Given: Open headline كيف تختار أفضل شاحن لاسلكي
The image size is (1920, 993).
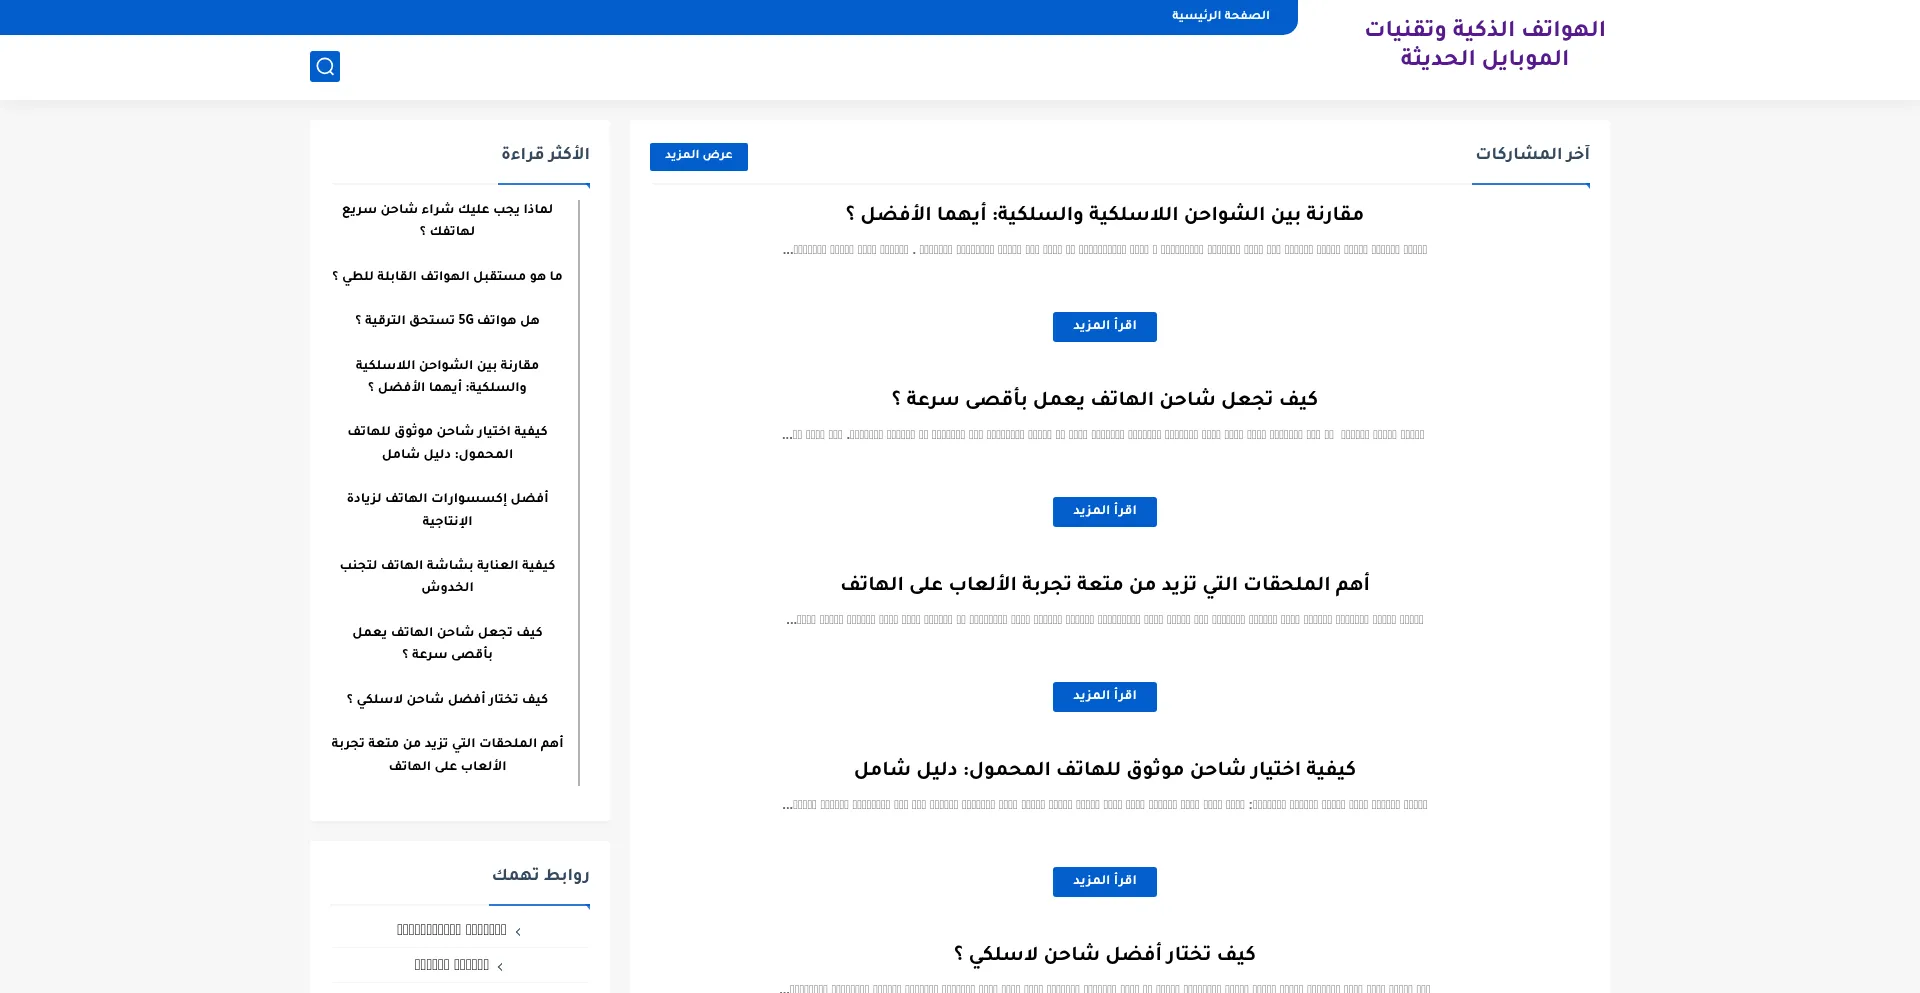Looking at the screenshot, I should [1104, 955].
